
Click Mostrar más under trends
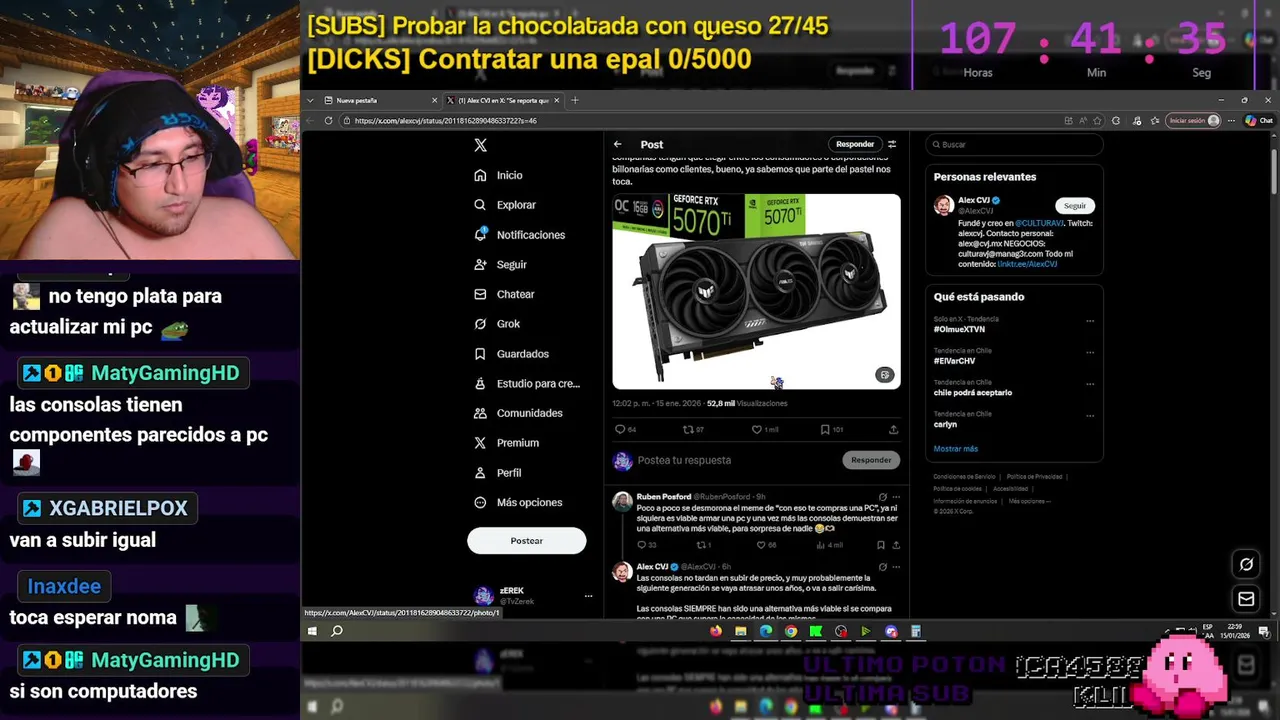pos(955,449)
